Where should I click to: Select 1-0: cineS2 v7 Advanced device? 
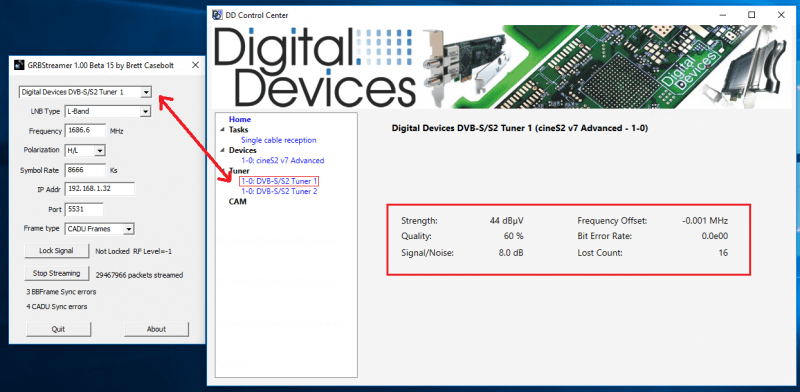(282, 160)
